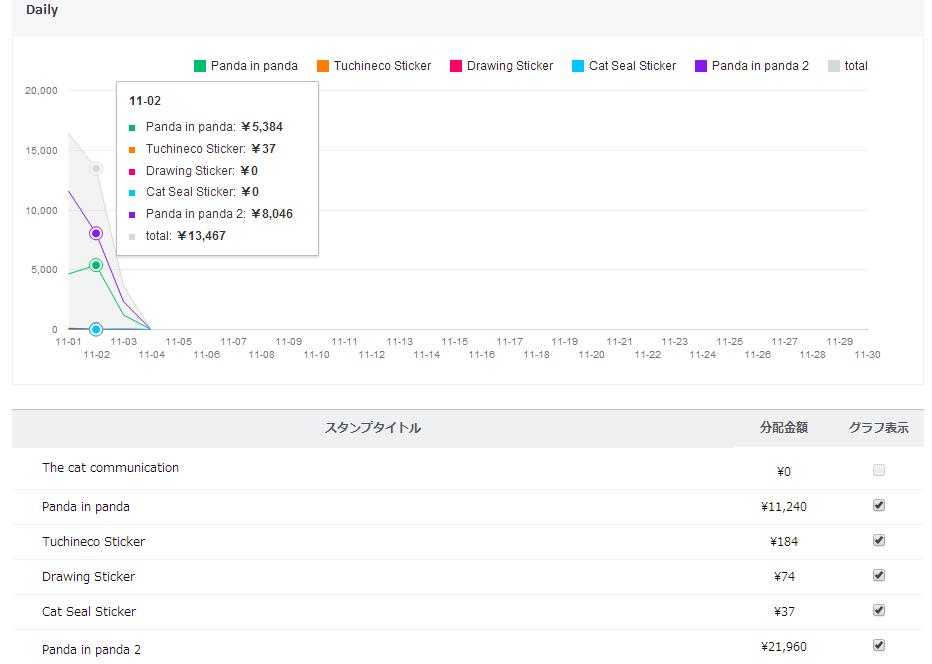The height and width of the screenshot is (664, 932).
Task: Click the blue Cat Seal data point at zero
Action: click(96, 329)
